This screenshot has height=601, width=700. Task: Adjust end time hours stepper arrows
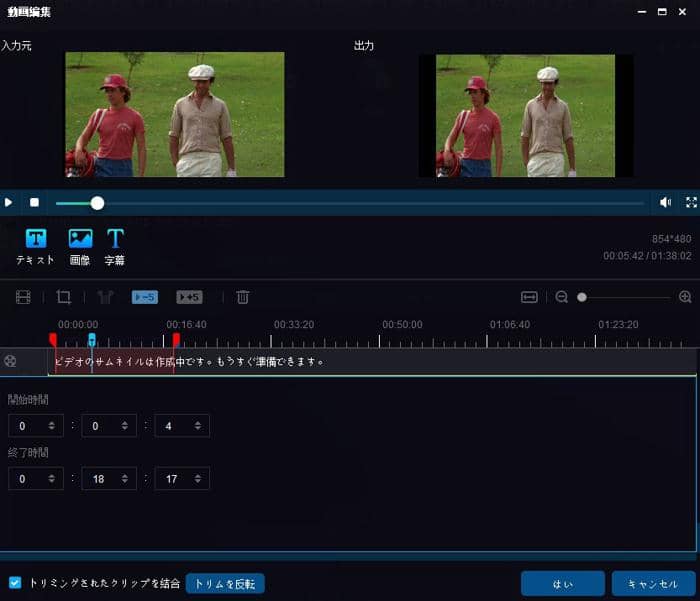coord(52,479)
